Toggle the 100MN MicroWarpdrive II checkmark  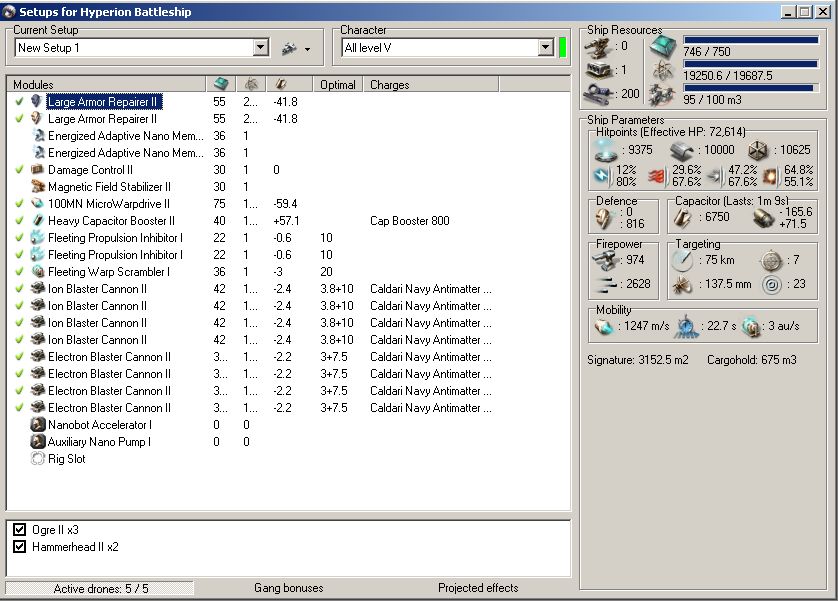tap(20, 204)
